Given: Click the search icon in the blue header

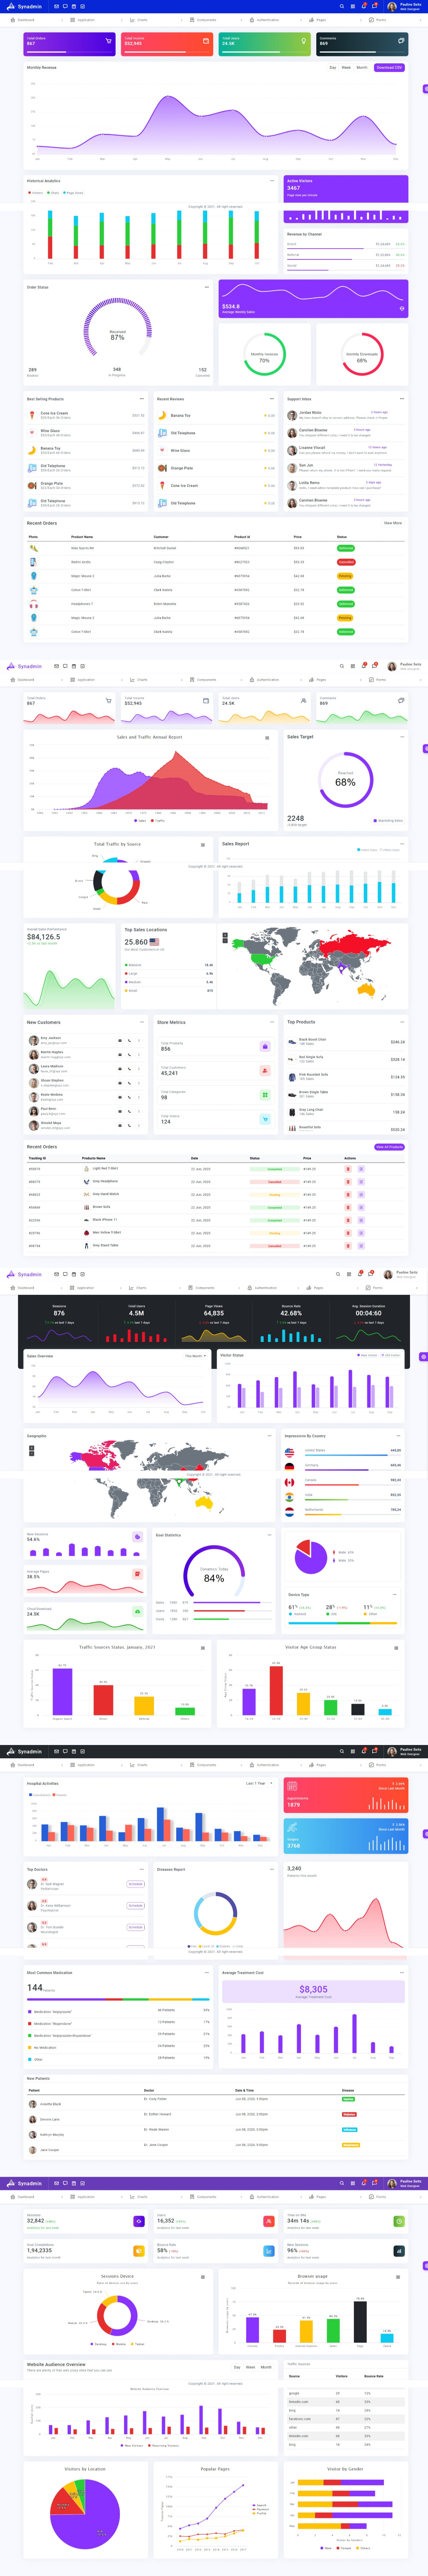Looking at the screenshot, I should tap(342, 6).
